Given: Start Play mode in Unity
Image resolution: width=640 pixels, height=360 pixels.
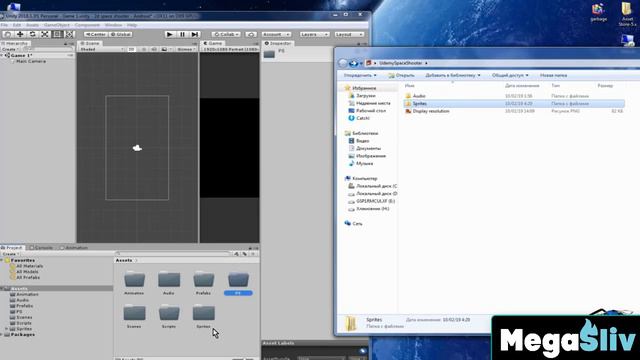Looking at the screenshot, I should click(170, 34).
